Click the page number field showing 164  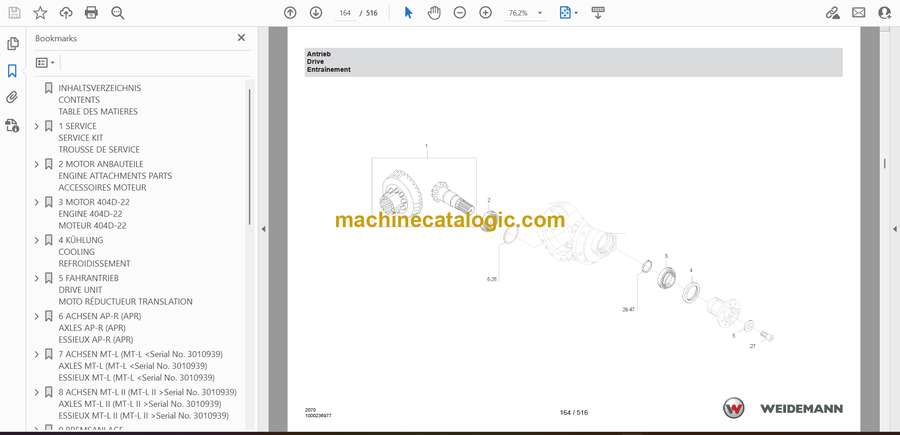click(345, 13)
